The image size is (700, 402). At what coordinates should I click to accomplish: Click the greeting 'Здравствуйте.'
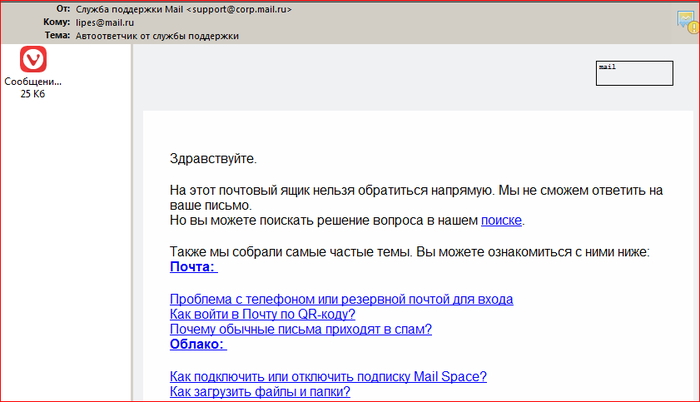click(213, 159)
